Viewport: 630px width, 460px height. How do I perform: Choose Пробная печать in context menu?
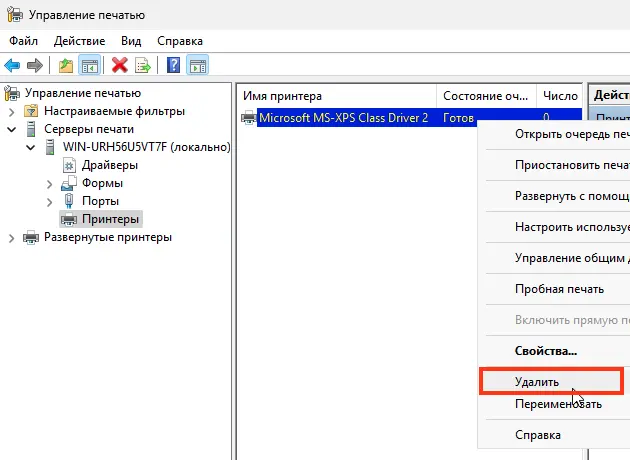pos(554,289)
